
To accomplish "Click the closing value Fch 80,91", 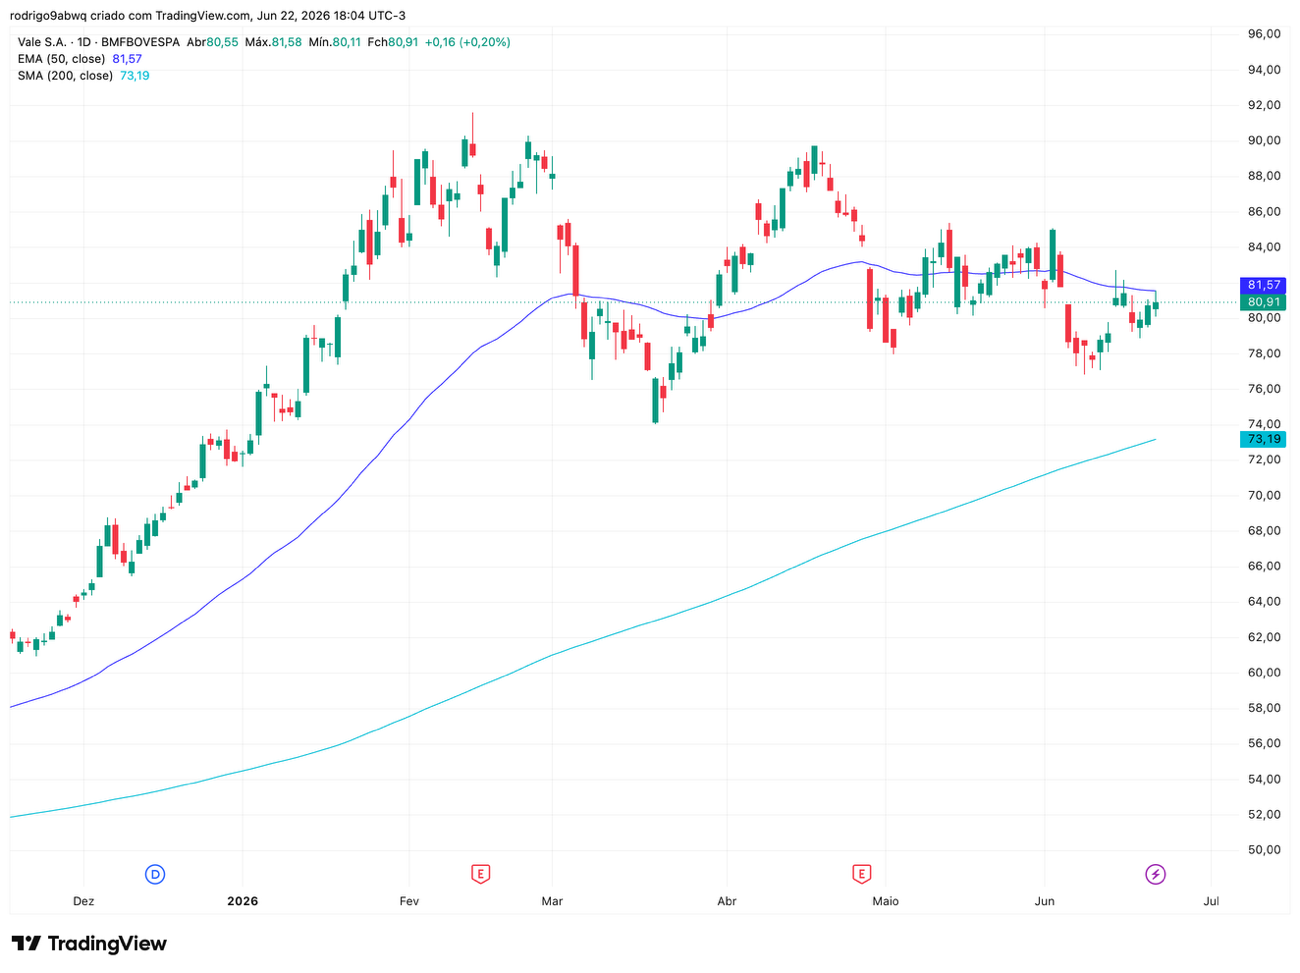I will point(393,42).
